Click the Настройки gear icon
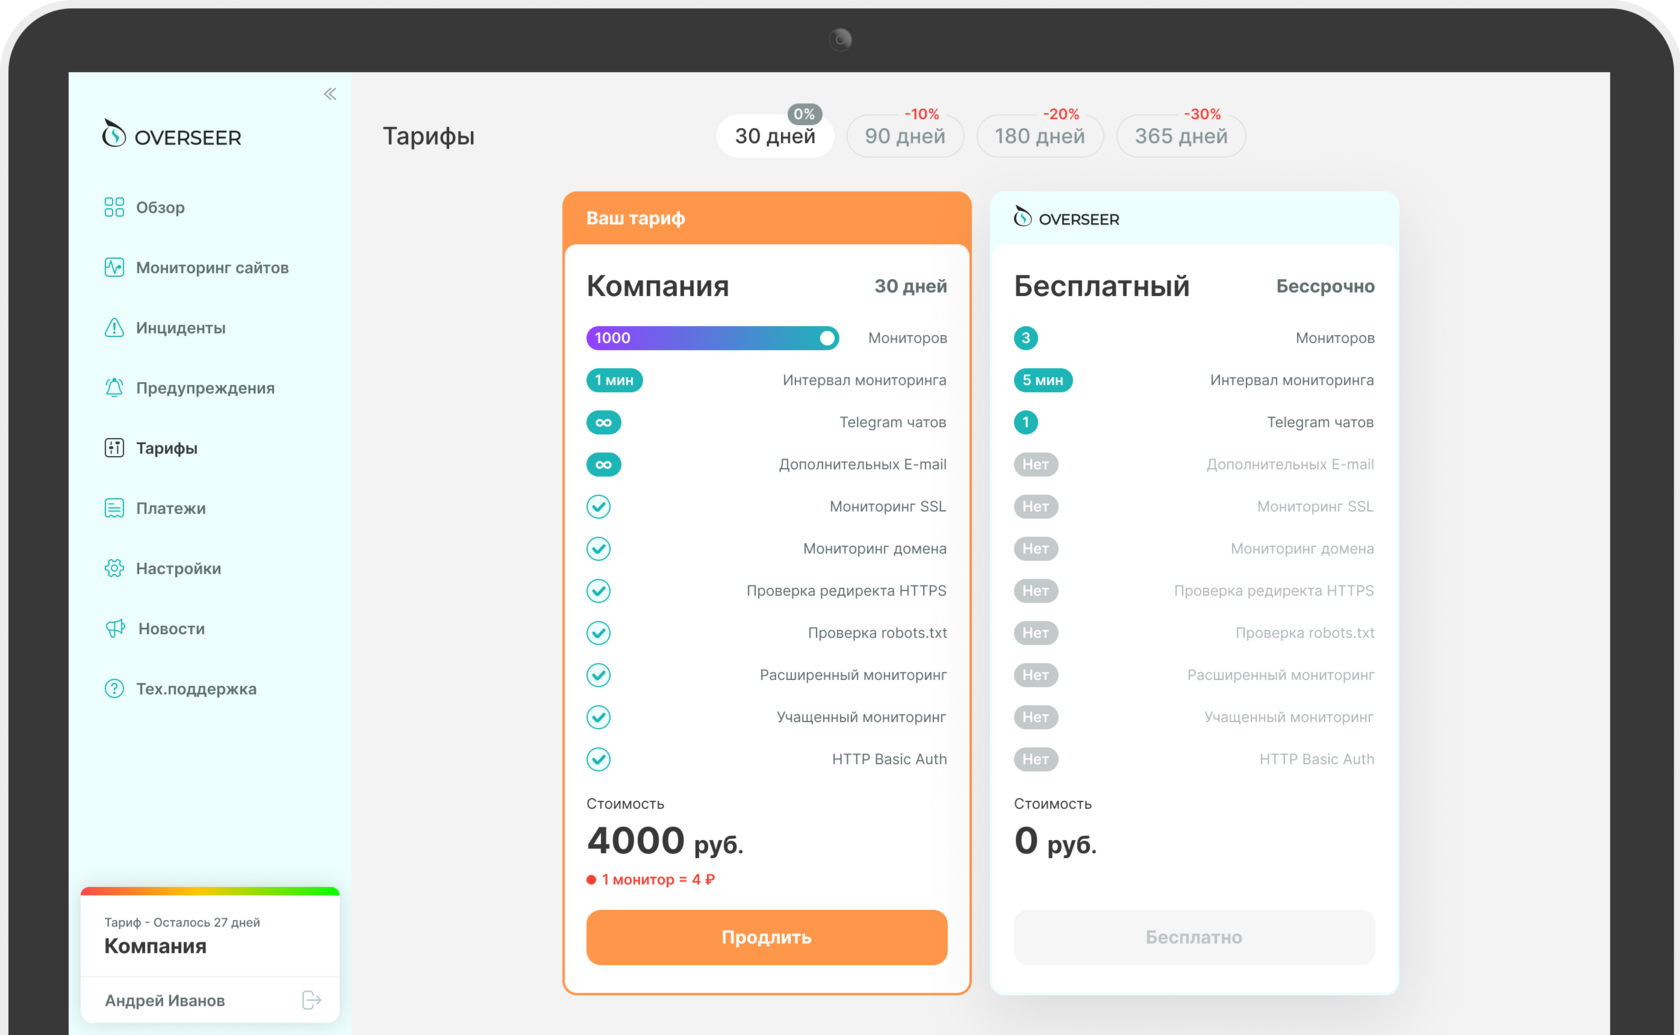1680x1035 pixels. pos(114,568)
